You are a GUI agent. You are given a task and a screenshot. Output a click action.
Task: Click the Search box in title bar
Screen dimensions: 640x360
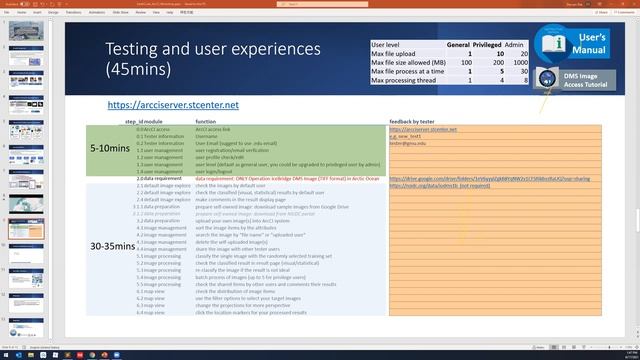322,4
